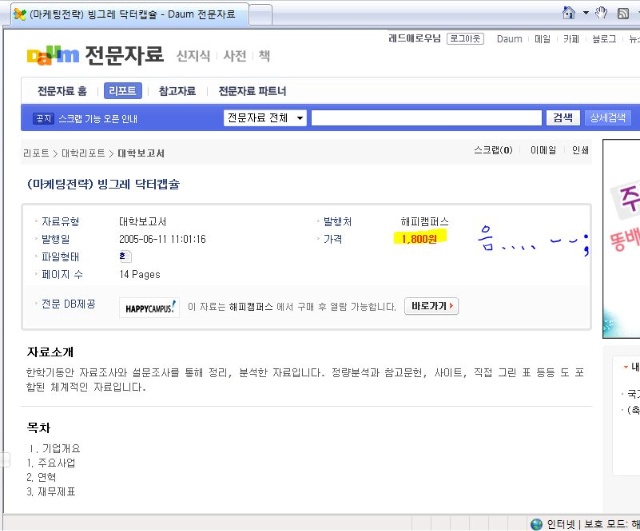Click the 14 Pages value
Image resolution: width=640 pixels, height=531 pixels.
point(140,274)
